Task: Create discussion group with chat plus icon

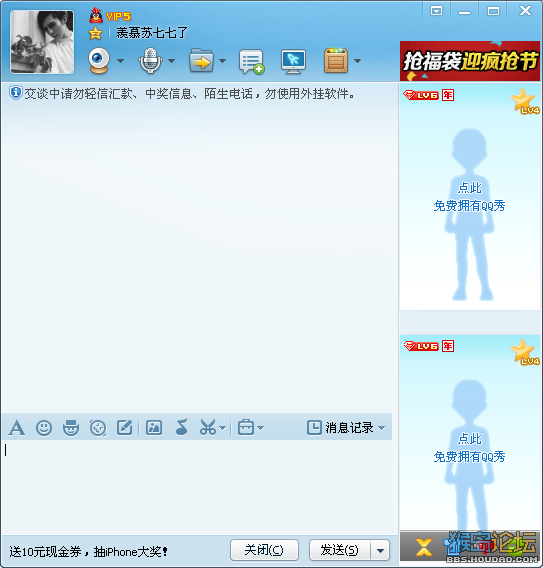Action: point(251,62)
